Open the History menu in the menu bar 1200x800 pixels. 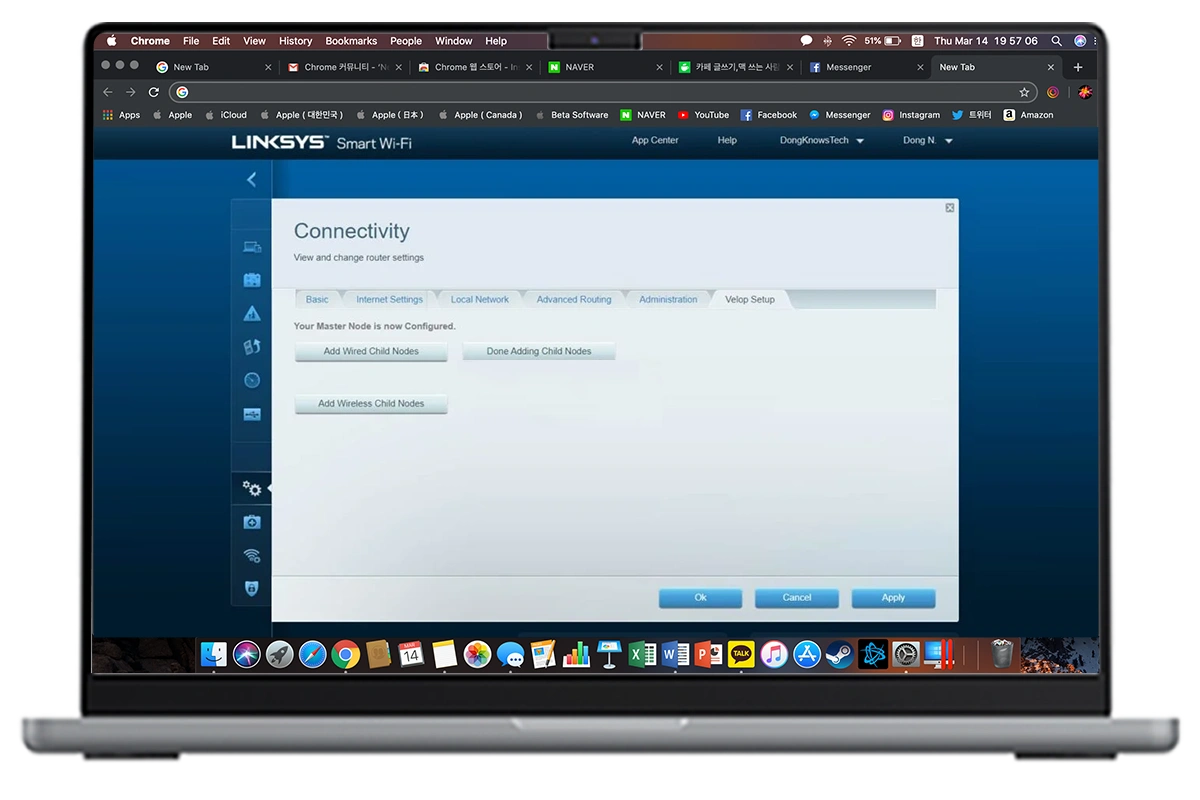tap(295, 41)
